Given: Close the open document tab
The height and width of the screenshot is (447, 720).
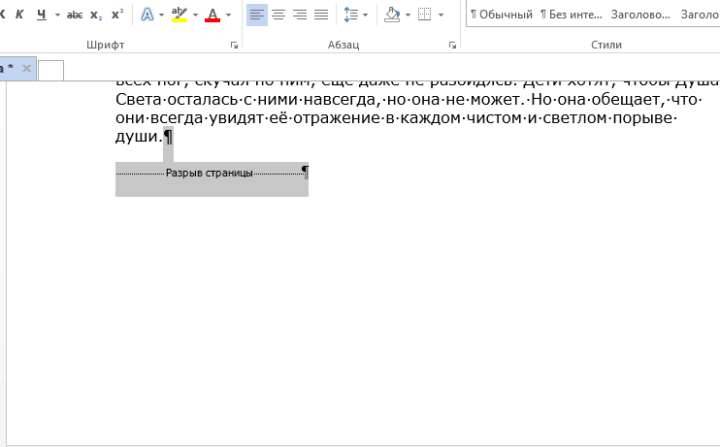Looking at the screenshot, I should (x=27, y=68).
